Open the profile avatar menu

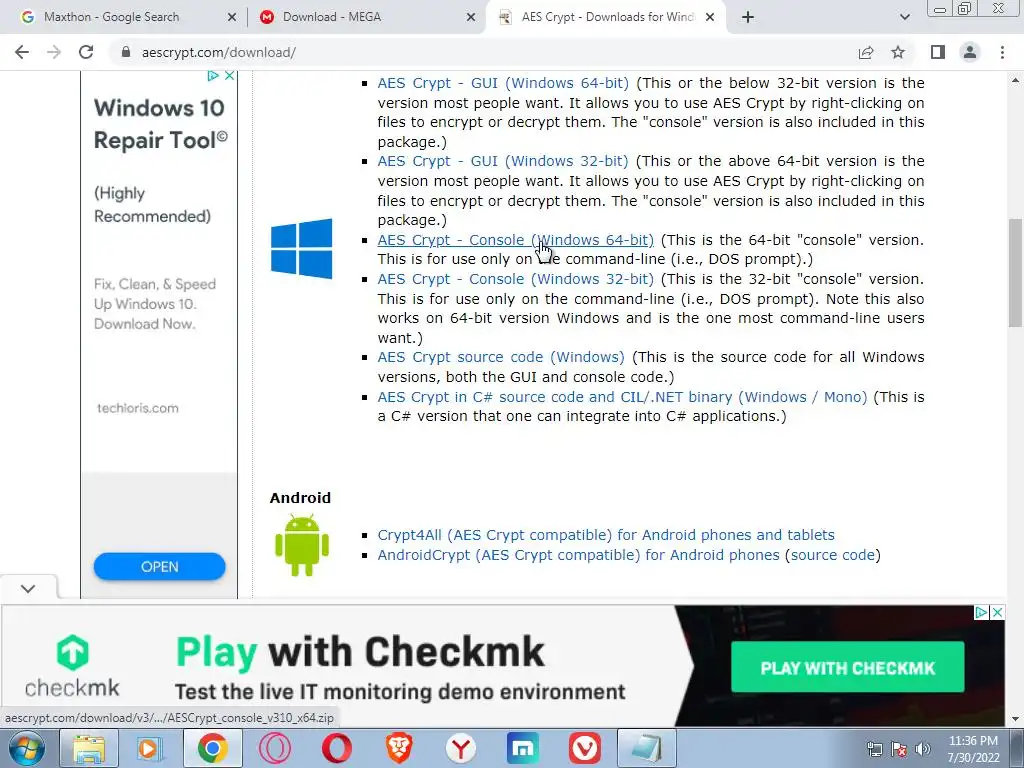[x=970, y=52]
